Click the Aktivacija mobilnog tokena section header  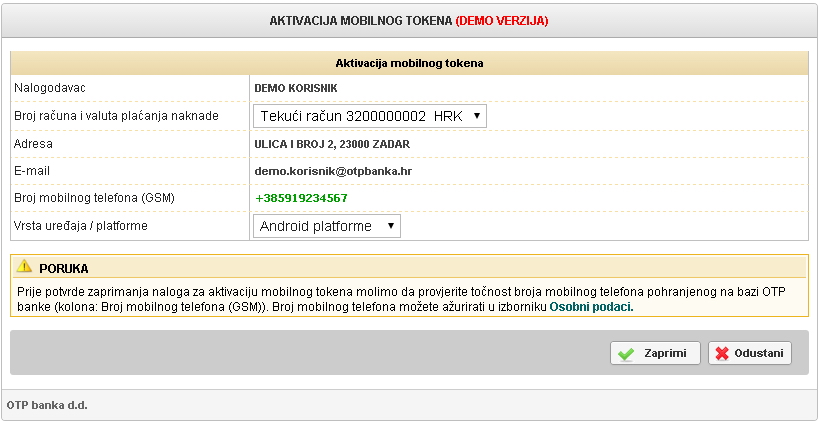(x=409, y=62)
